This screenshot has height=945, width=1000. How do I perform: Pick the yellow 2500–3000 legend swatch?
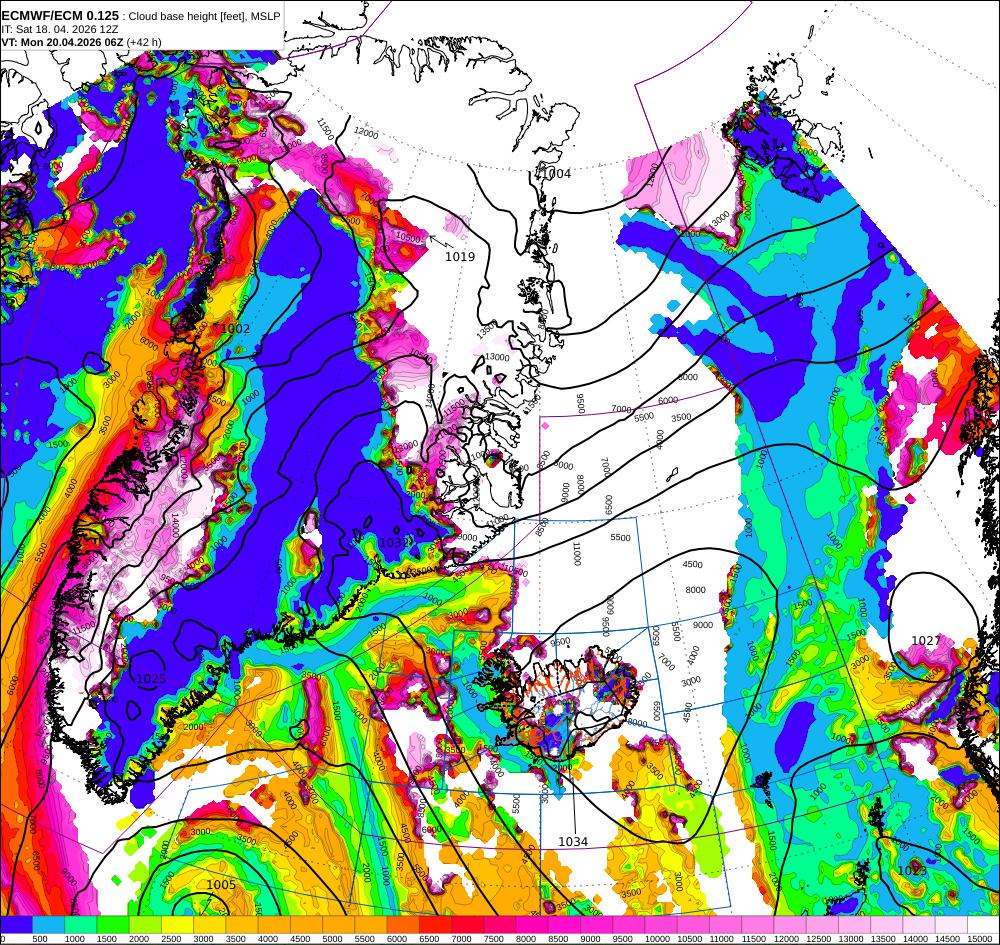177,925
